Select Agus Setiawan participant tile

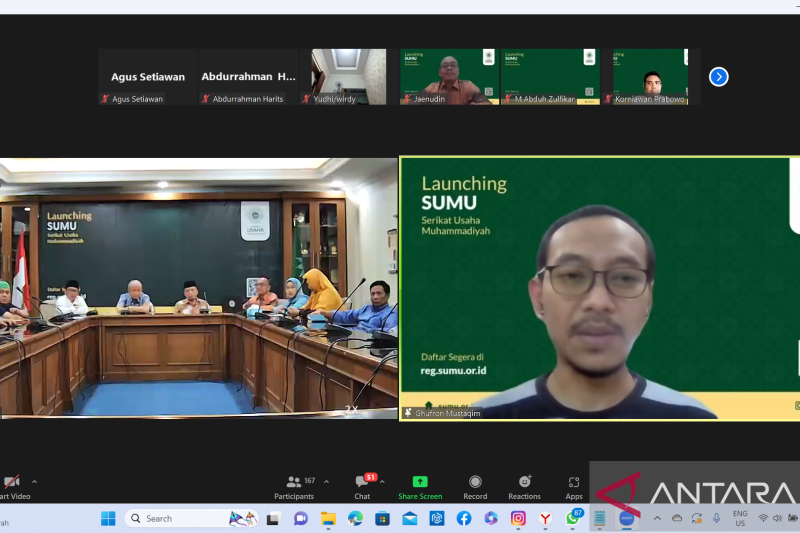[148, 77]
